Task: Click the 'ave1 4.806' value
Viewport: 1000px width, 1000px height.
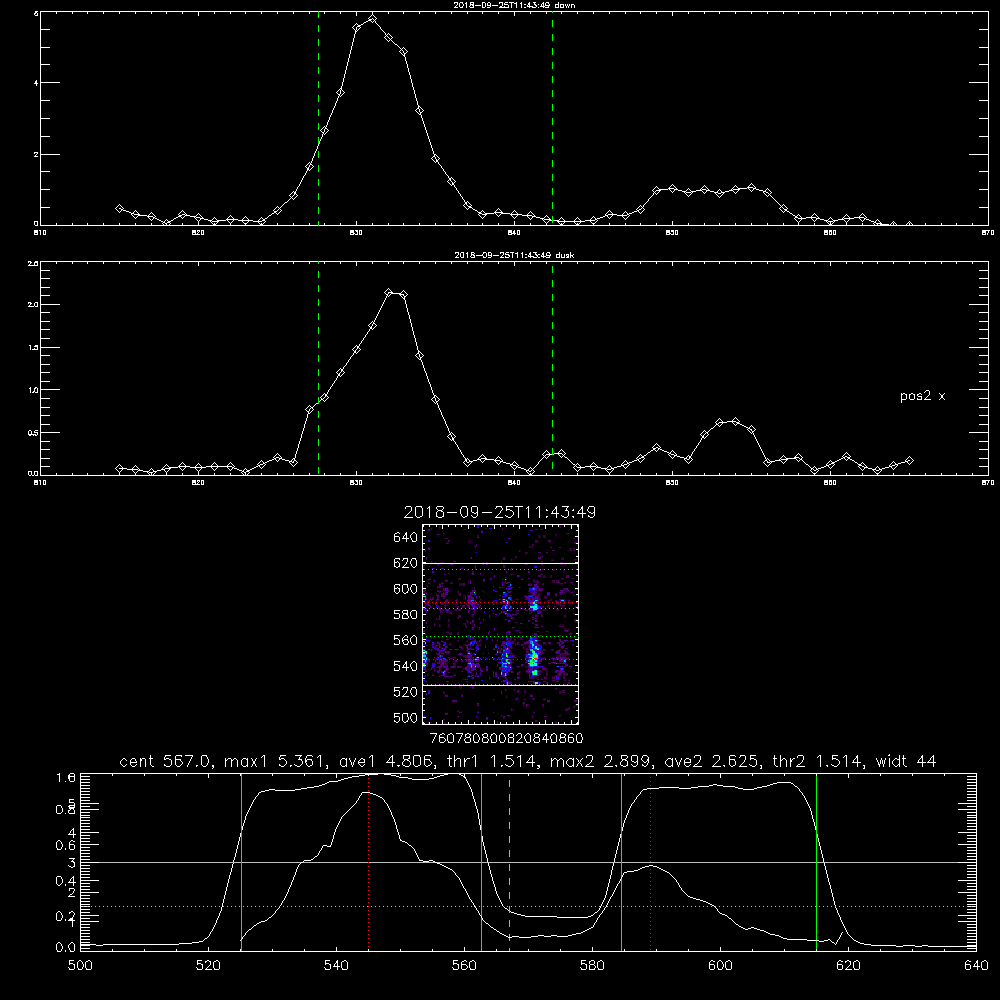Action: pyautogui.click(x=388, y=761)
